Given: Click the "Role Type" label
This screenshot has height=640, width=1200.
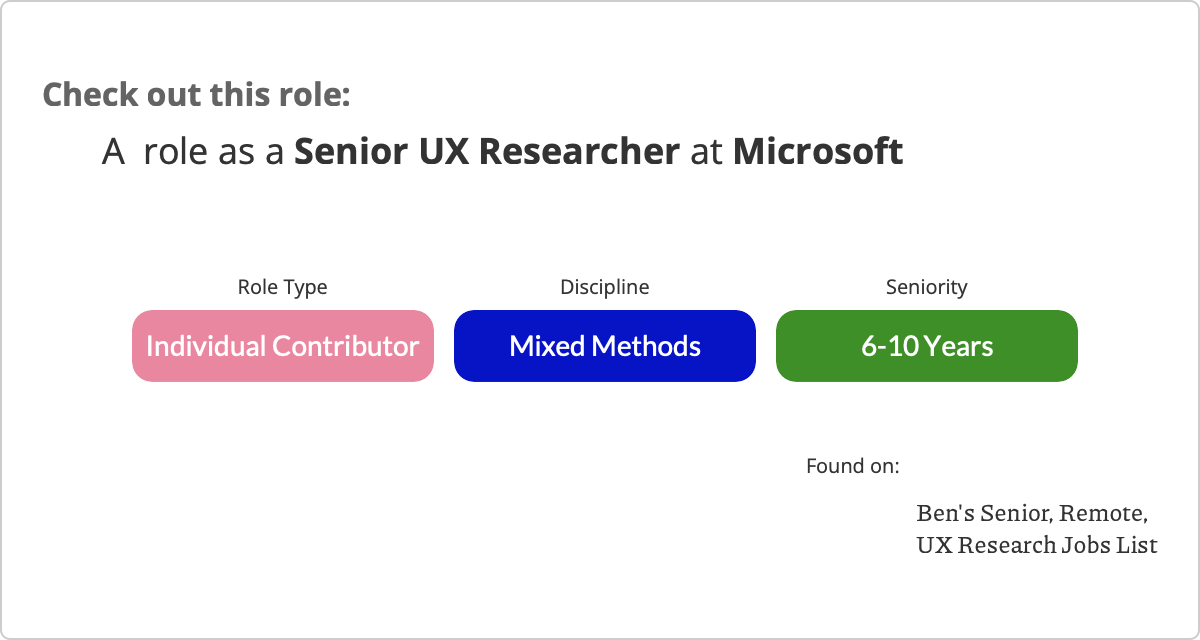Looking at the screenshot, I should tap(282, 287).
